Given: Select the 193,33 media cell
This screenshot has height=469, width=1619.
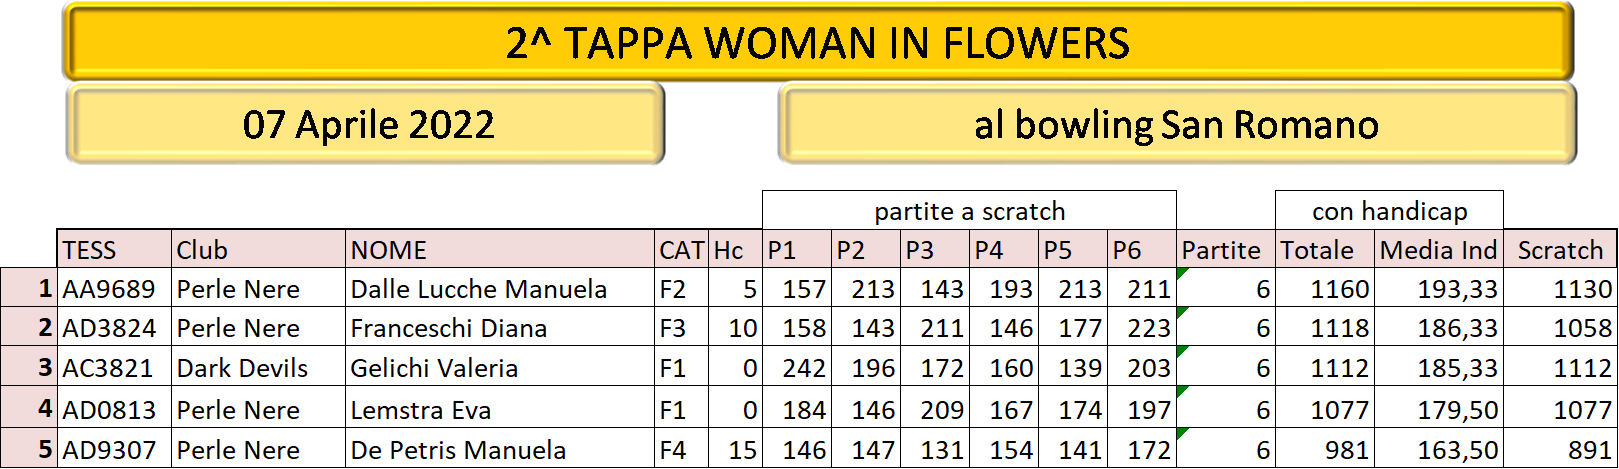Looking at the screenshot, I should pos(1439,288).
